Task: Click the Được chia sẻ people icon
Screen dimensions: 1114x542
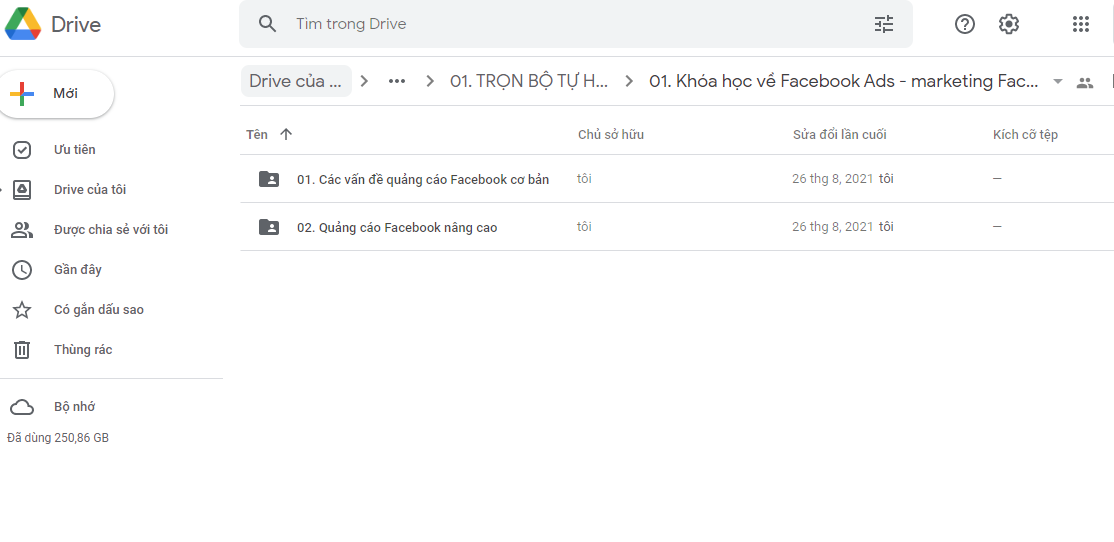Action: [x=22, y=229]
